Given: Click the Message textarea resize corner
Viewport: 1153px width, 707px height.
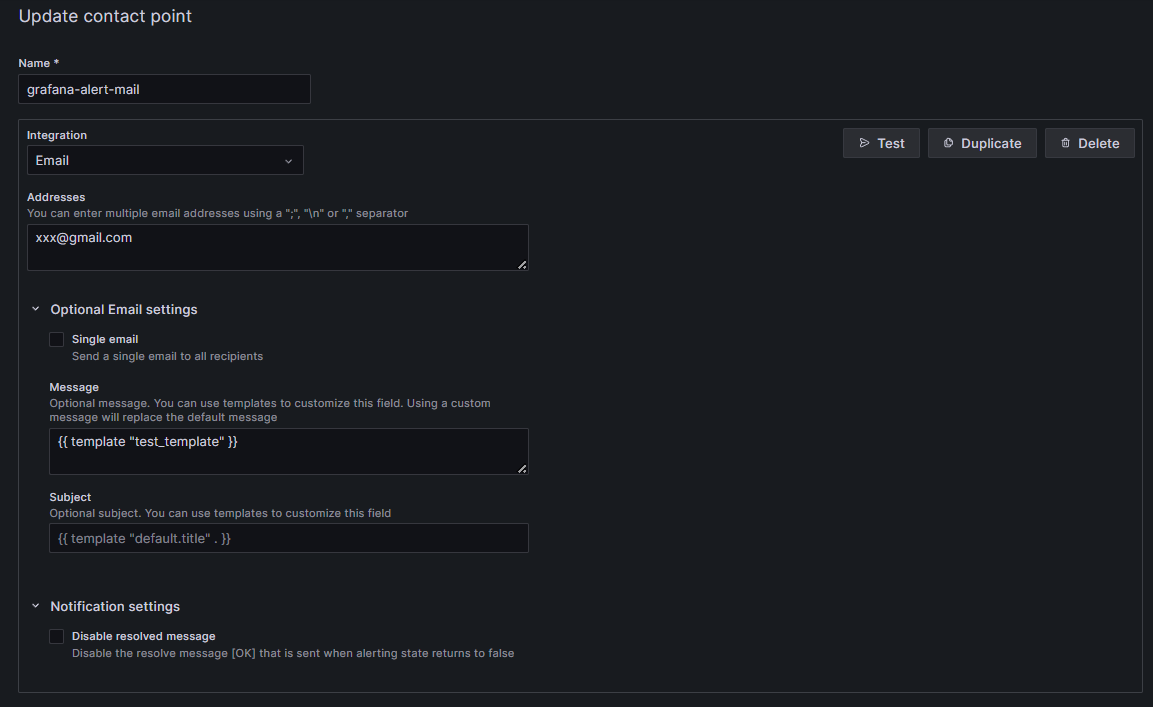Looking at the screenshot, I should click(x=522, y=468).
